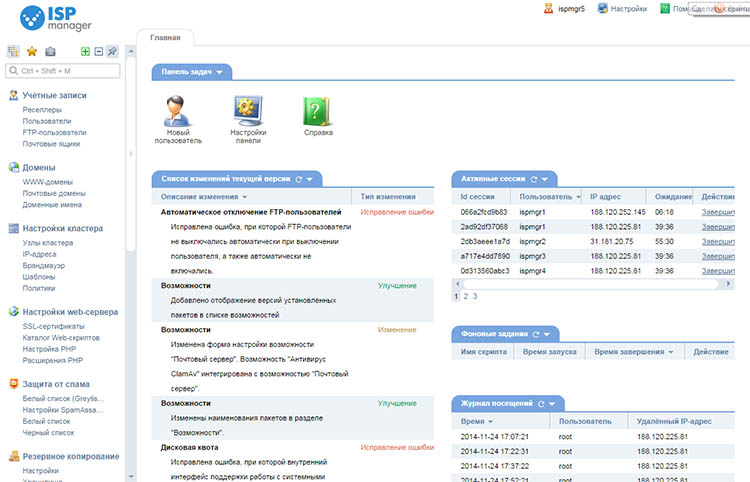The height and width of the screenshot is (482, 750).
Task: Refresh the Журнал посещений panel
Action: click(x=541, y=404)
